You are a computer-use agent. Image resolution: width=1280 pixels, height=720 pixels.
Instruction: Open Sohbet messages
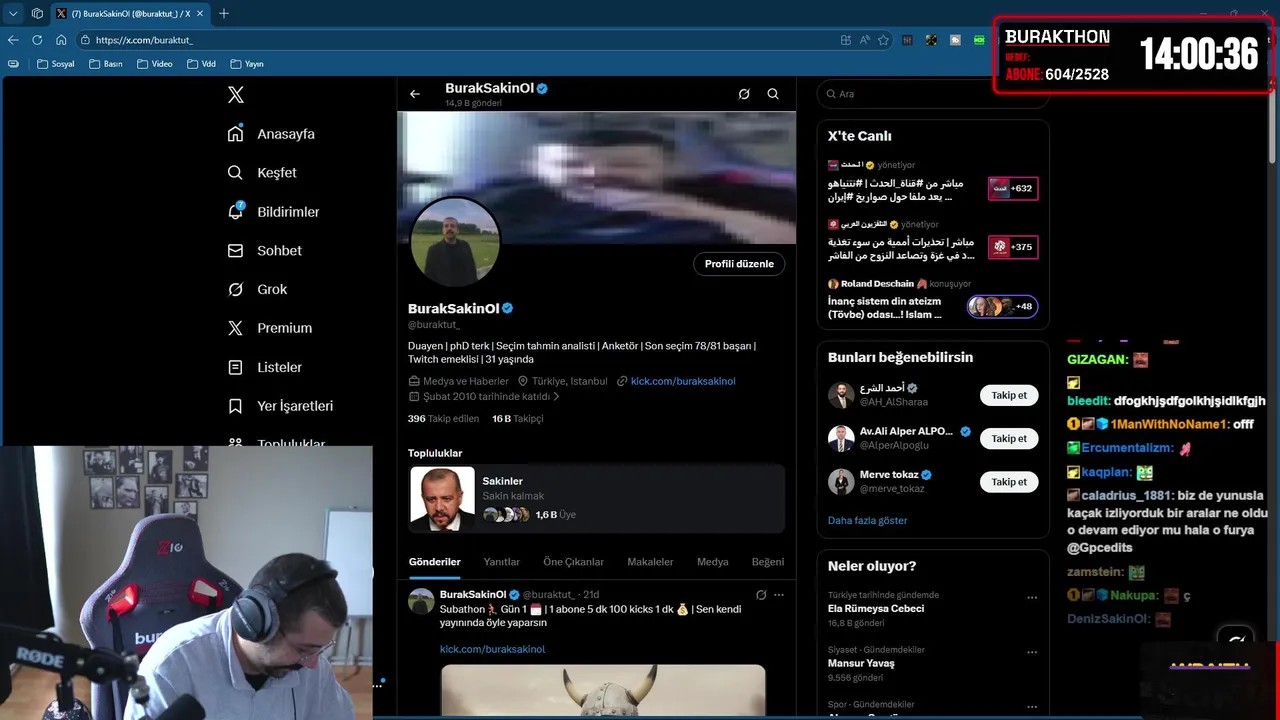coord(264,251)
